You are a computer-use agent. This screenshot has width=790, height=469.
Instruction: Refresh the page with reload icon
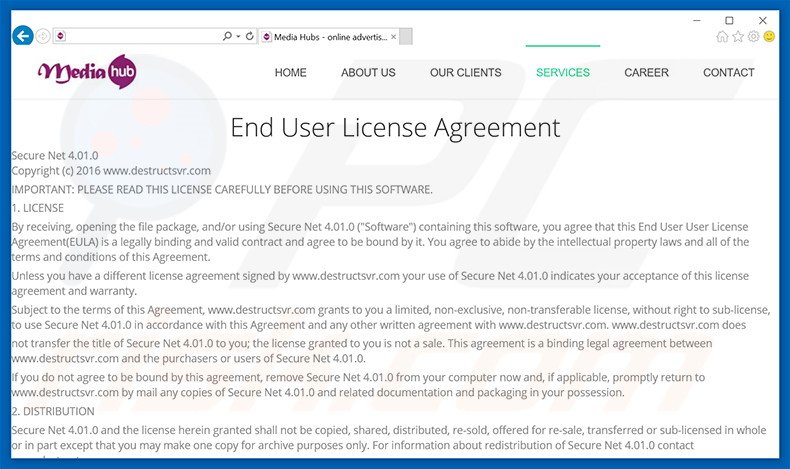point(249,36)
